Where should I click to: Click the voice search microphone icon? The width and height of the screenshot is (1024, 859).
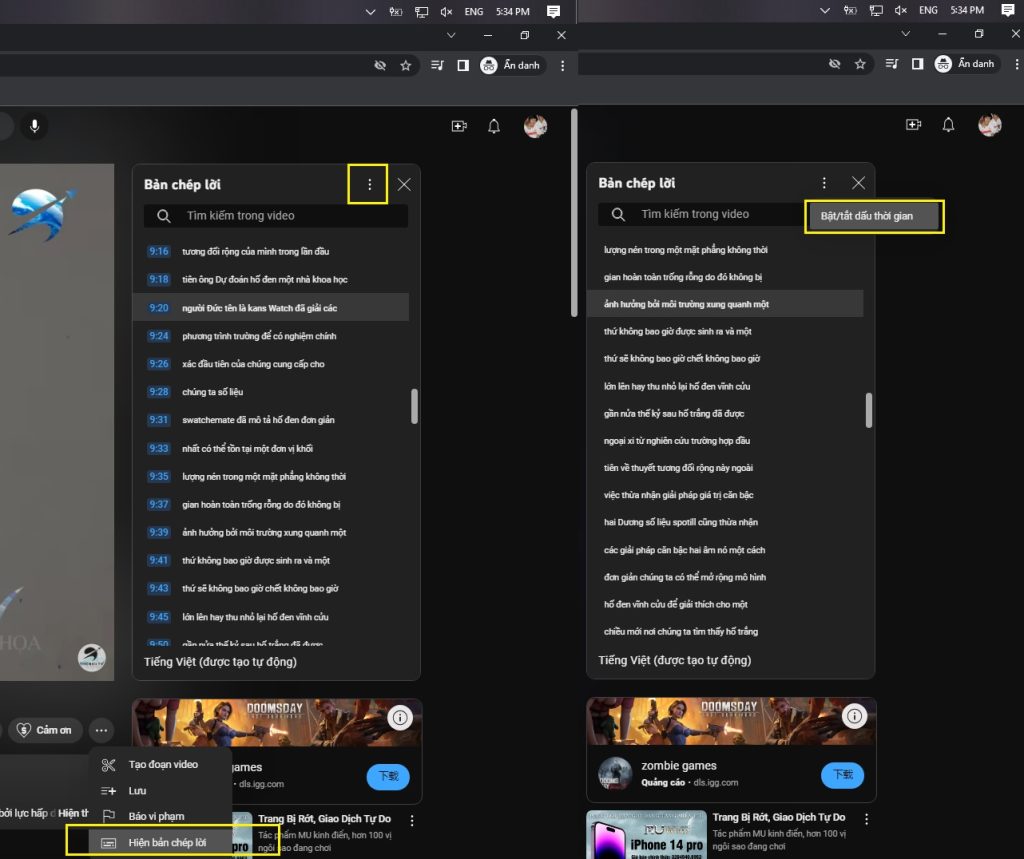coord(36,125)
